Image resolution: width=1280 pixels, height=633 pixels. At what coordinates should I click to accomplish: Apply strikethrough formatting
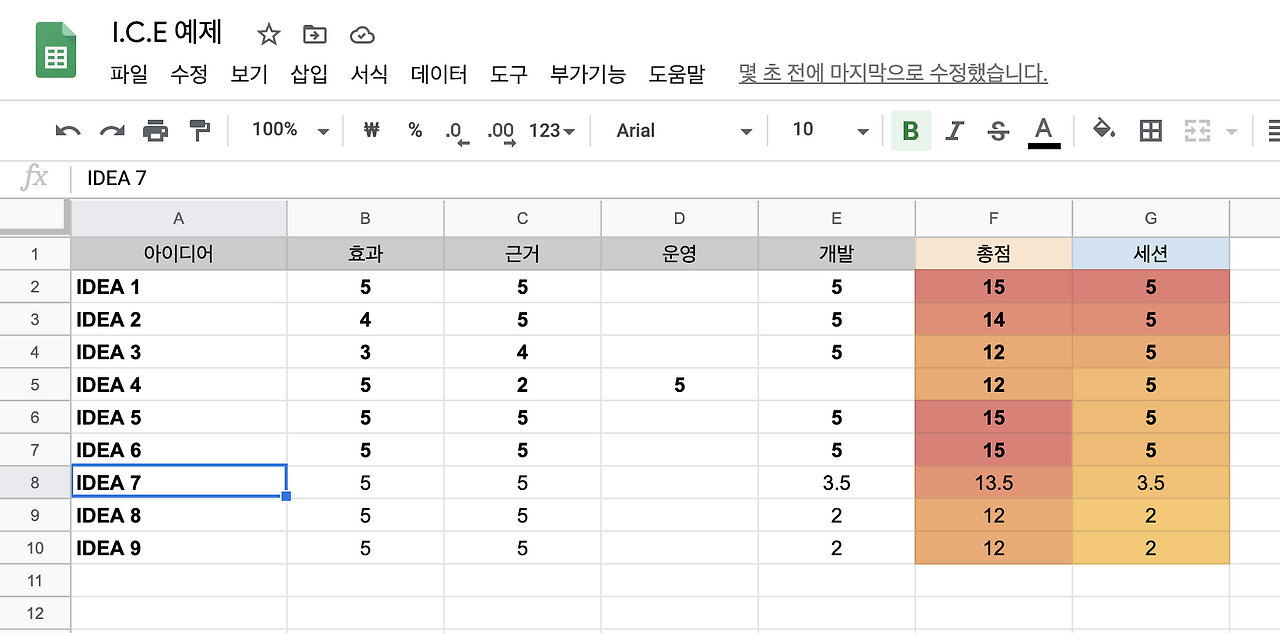coord(998,130)
